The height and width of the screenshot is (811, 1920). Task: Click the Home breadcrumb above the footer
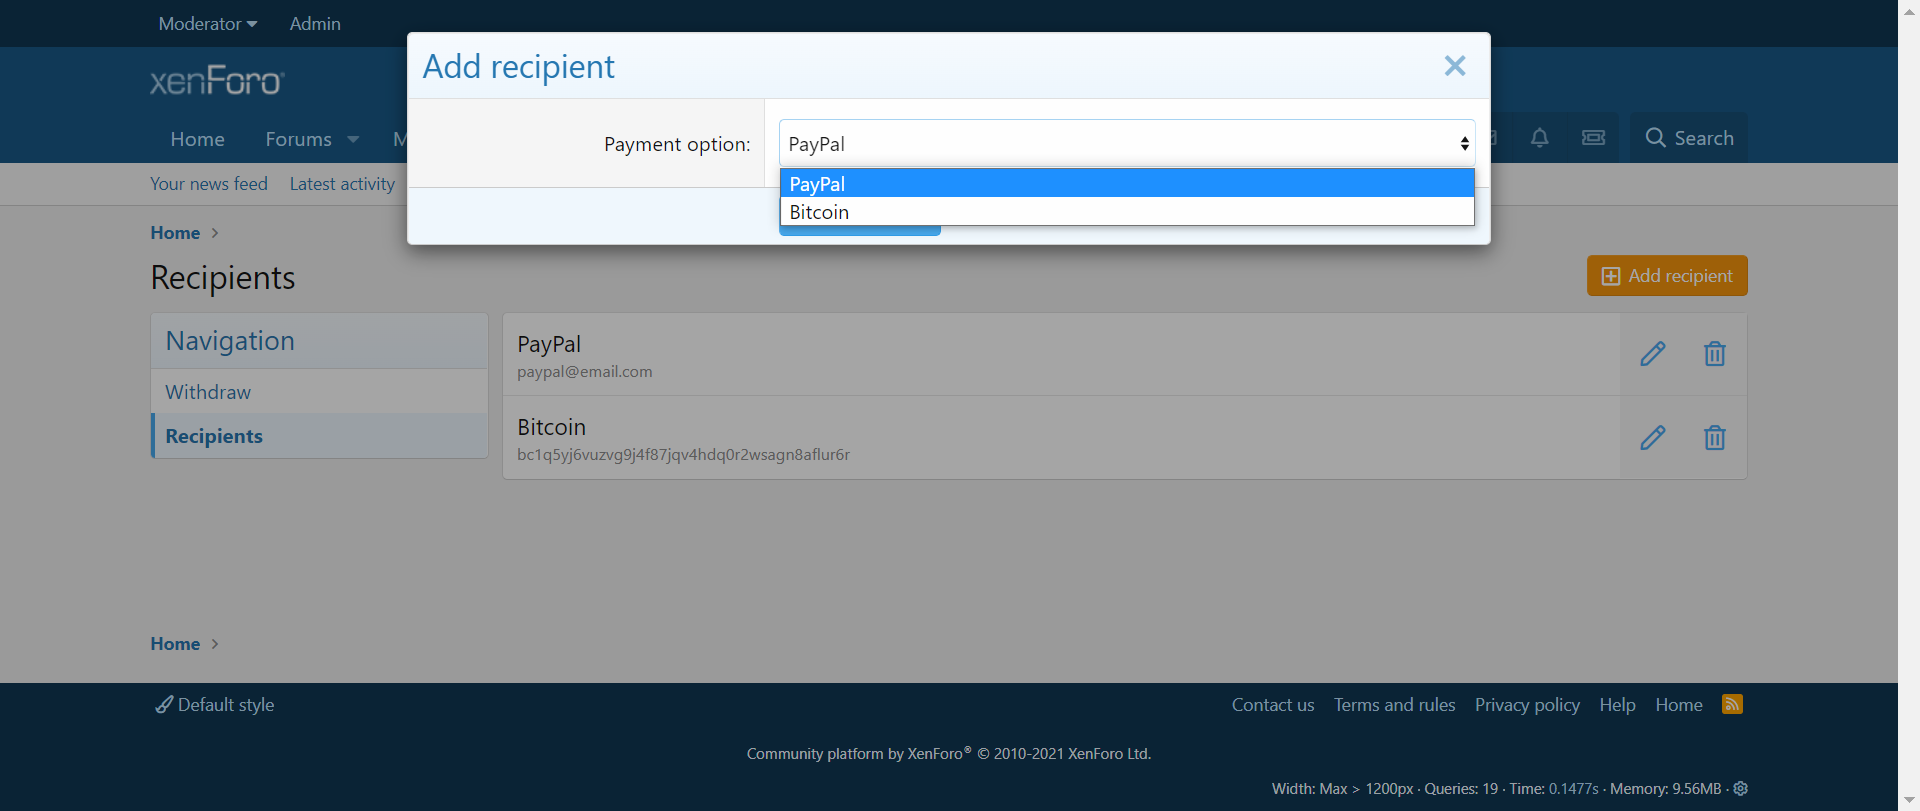pos(175,644)
